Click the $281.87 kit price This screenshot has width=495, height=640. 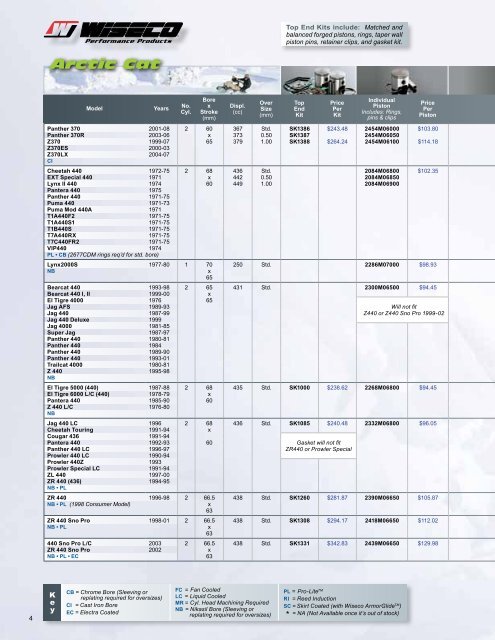(337, 498)
